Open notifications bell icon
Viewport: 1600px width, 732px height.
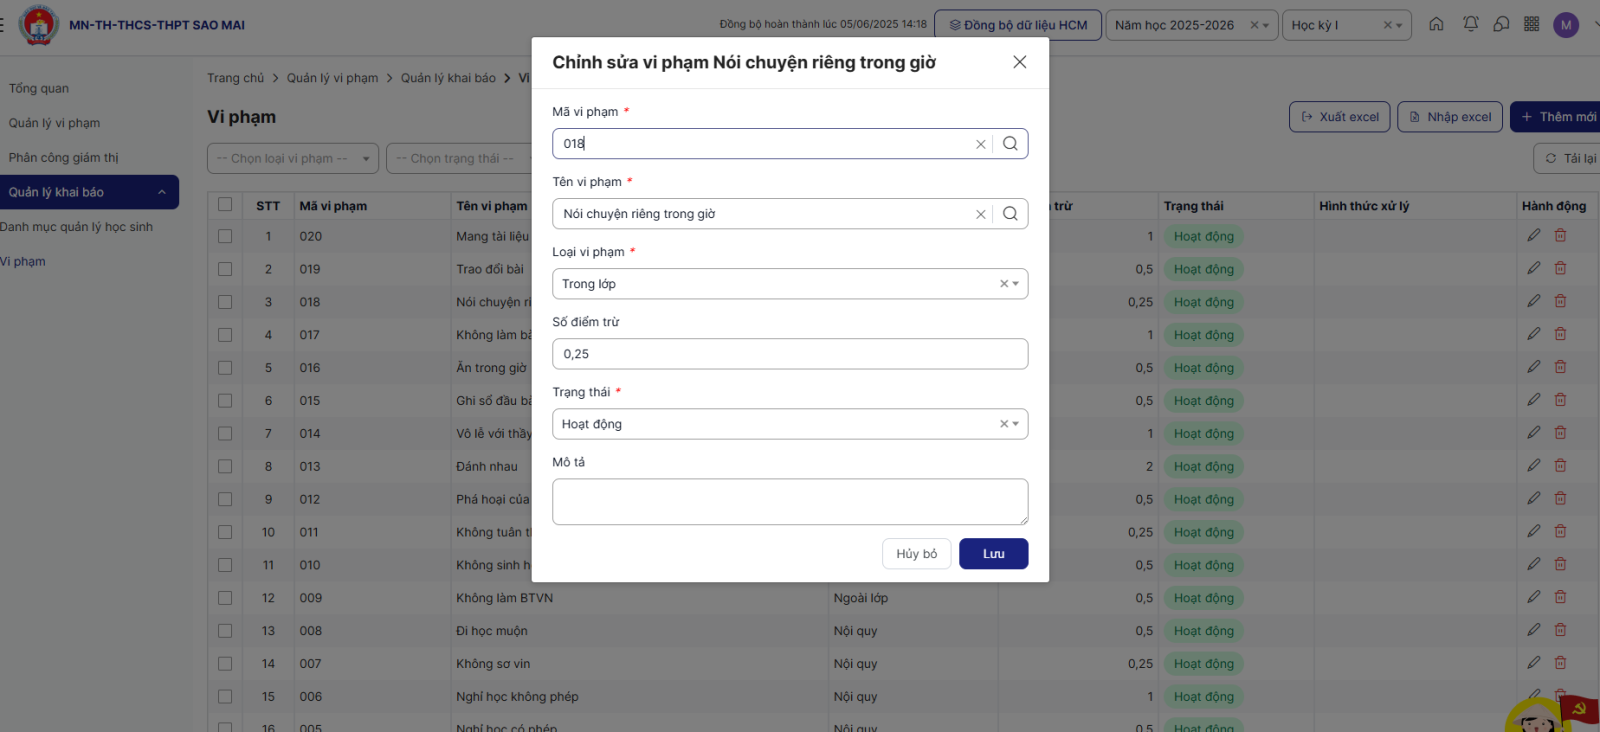(x=1470, y=24)
